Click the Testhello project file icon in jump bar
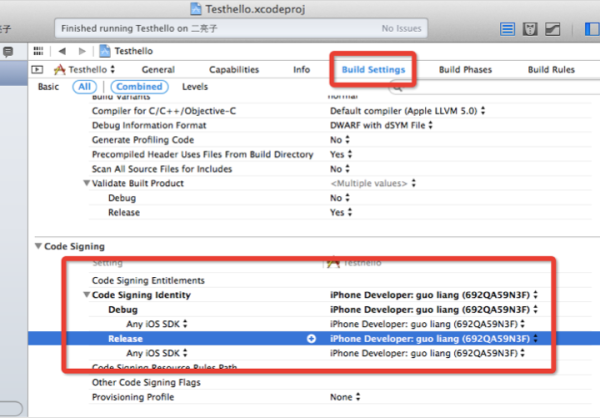 tap(105, 51)
